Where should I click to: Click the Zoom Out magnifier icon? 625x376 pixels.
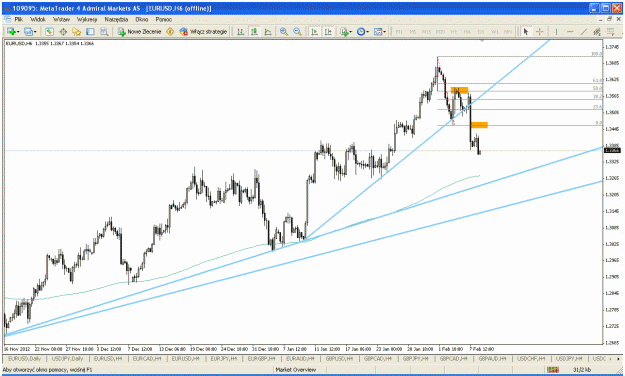coord(297,31)
